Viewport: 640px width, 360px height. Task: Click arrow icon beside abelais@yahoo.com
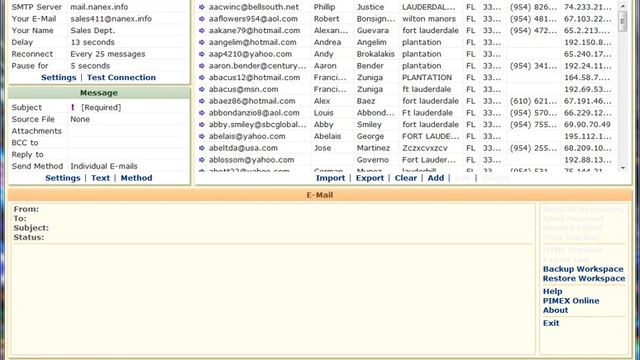click(x=202, y=136)
